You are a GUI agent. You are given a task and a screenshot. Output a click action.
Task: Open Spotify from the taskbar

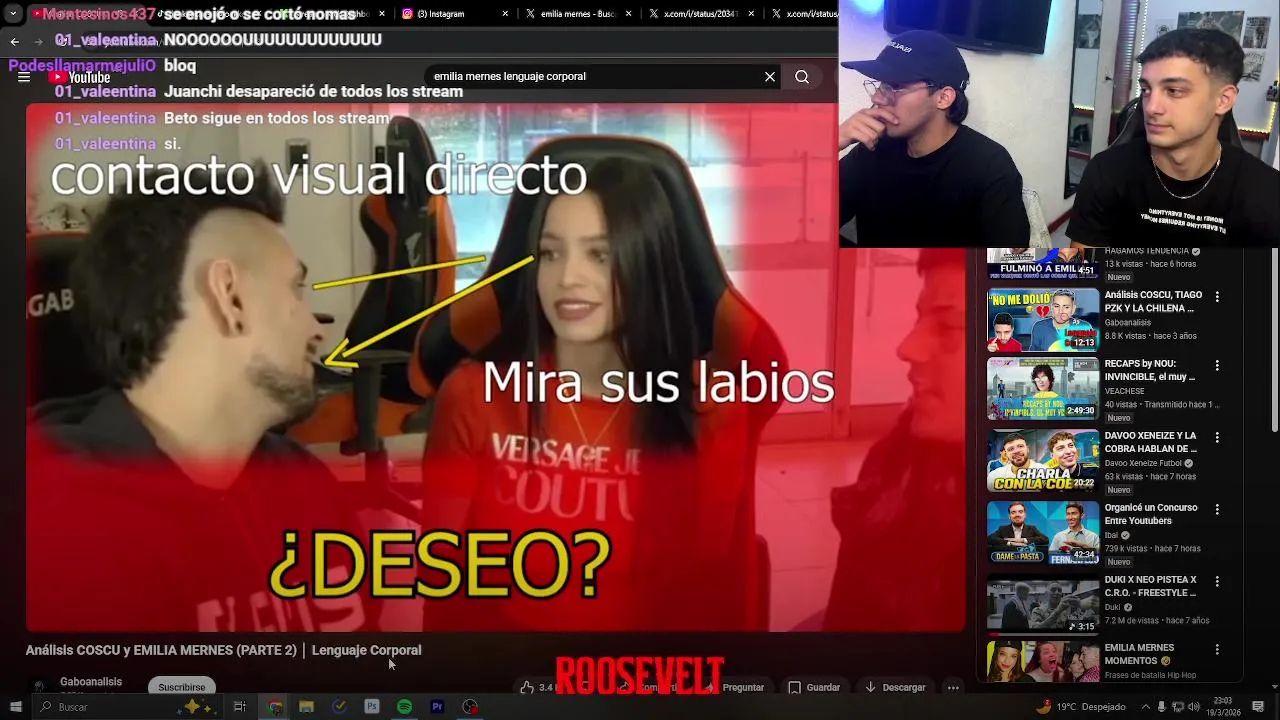coord(404,707)
